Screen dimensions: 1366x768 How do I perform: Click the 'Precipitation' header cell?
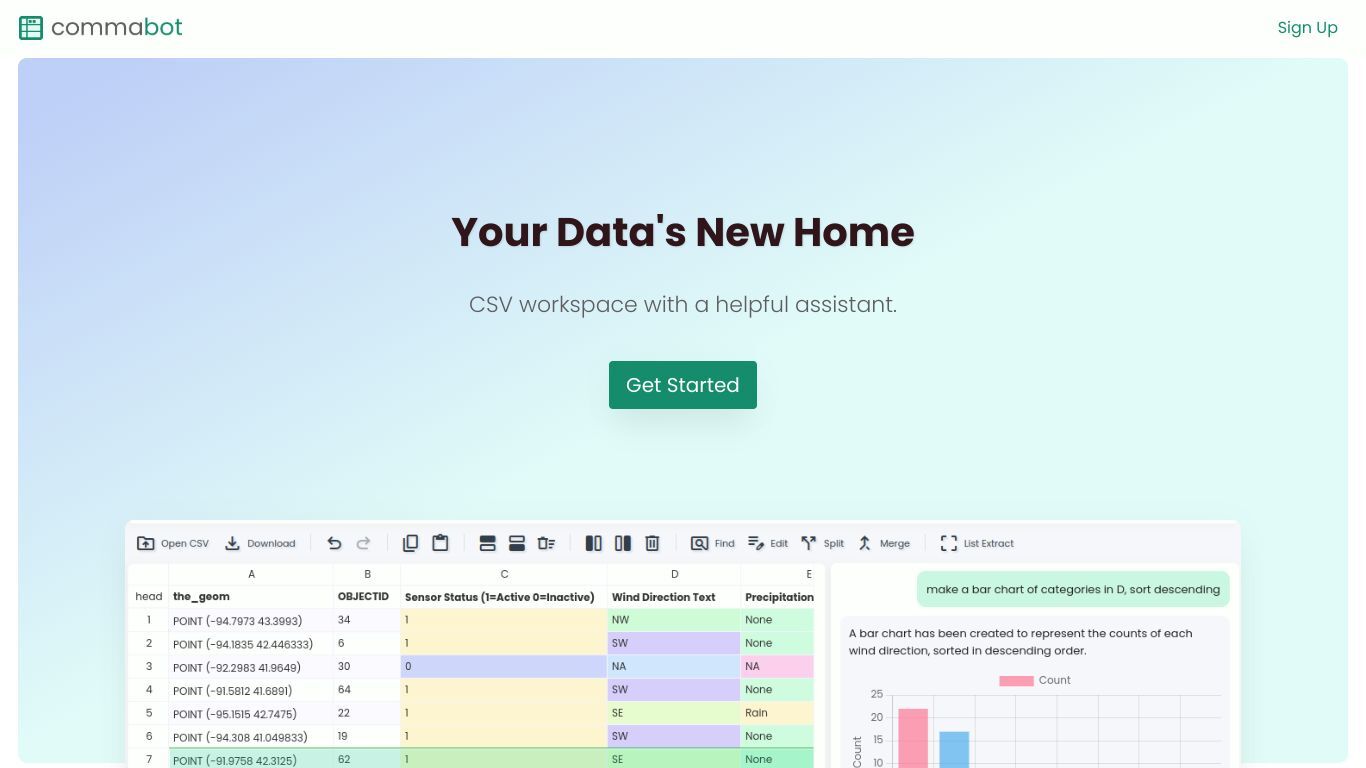pos(778,597)
